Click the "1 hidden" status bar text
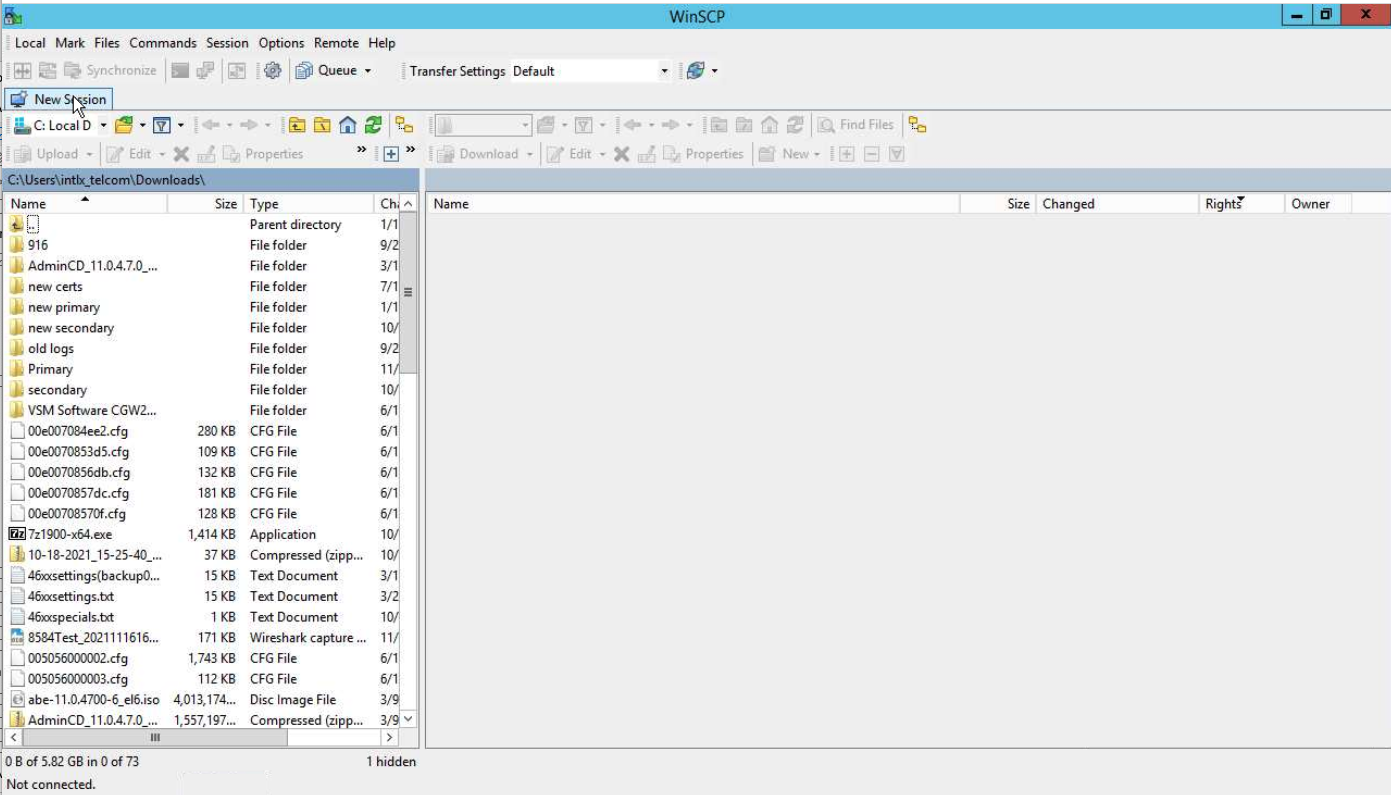Viewport: 1391px width, 795px height. [391, 762]
